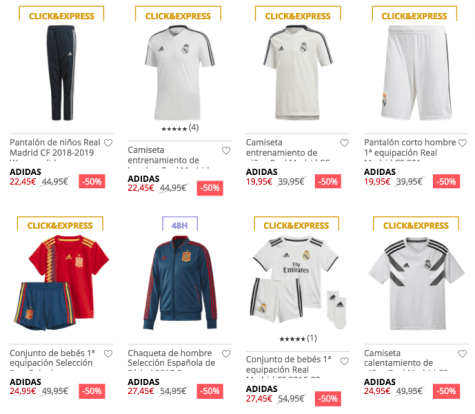Favorite the Camiseta calentamiento heart icon
475x414 pixels.
click(462, 354)
